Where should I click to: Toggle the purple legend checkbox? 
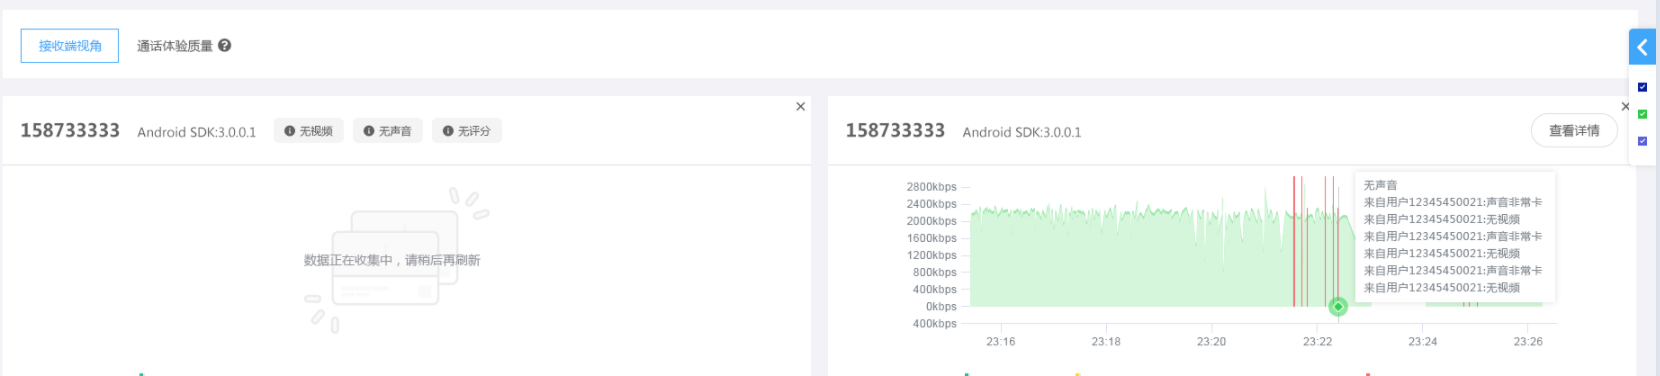(1642, 141)
